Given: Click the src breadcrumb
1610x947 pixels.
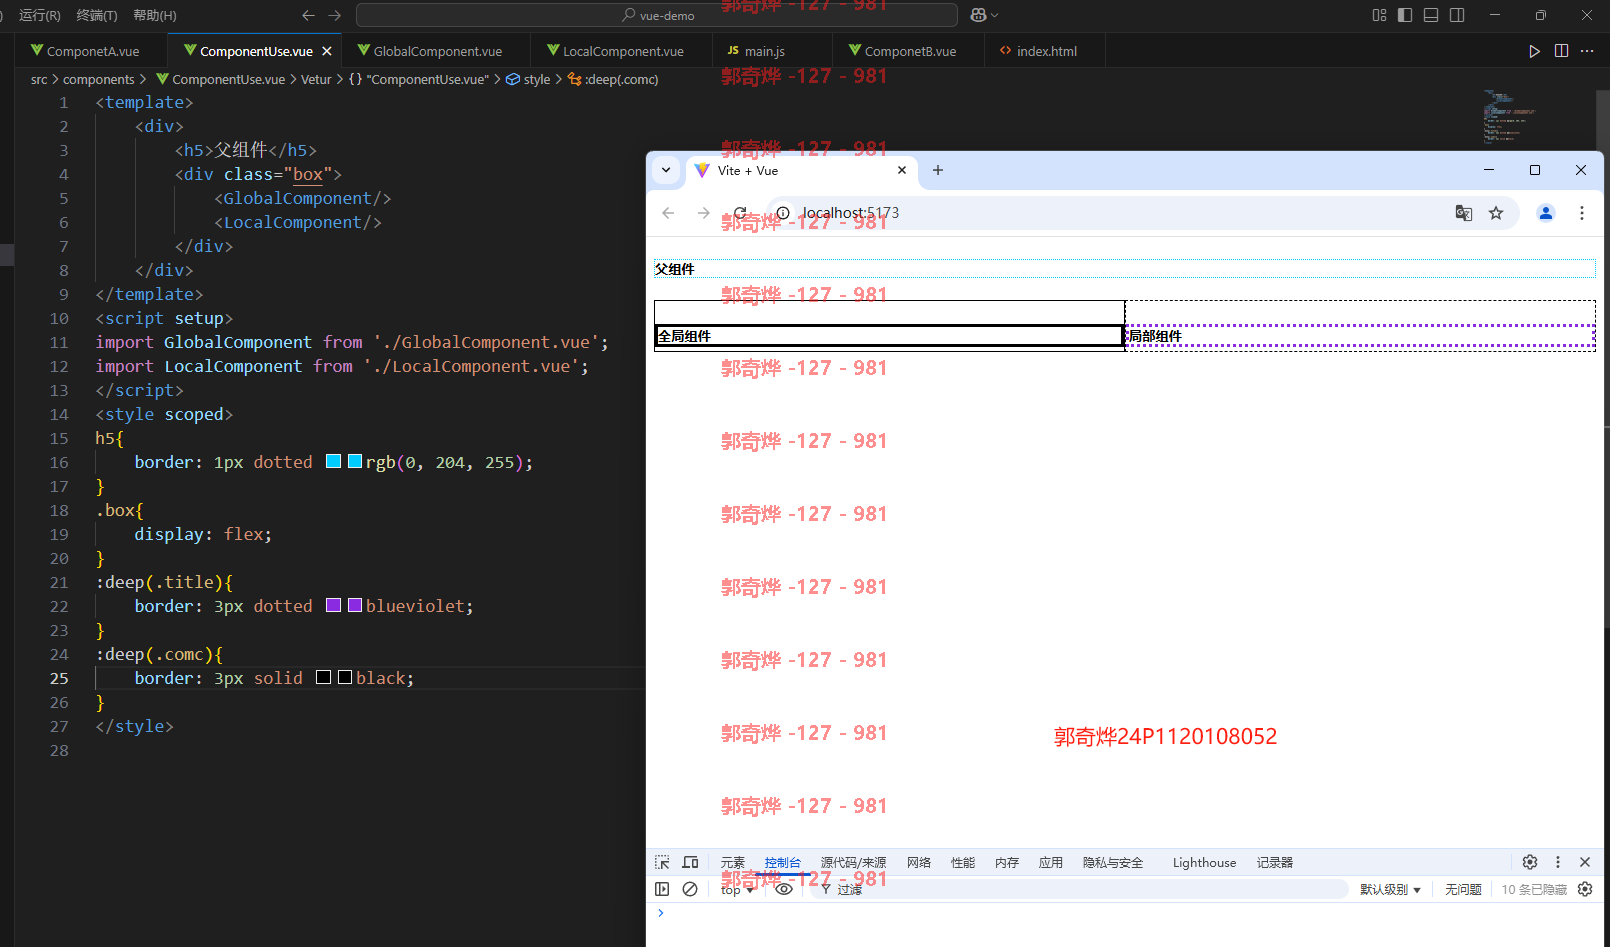Looking at the screenshot, I should pyautogui.click(x=39, y=79).
